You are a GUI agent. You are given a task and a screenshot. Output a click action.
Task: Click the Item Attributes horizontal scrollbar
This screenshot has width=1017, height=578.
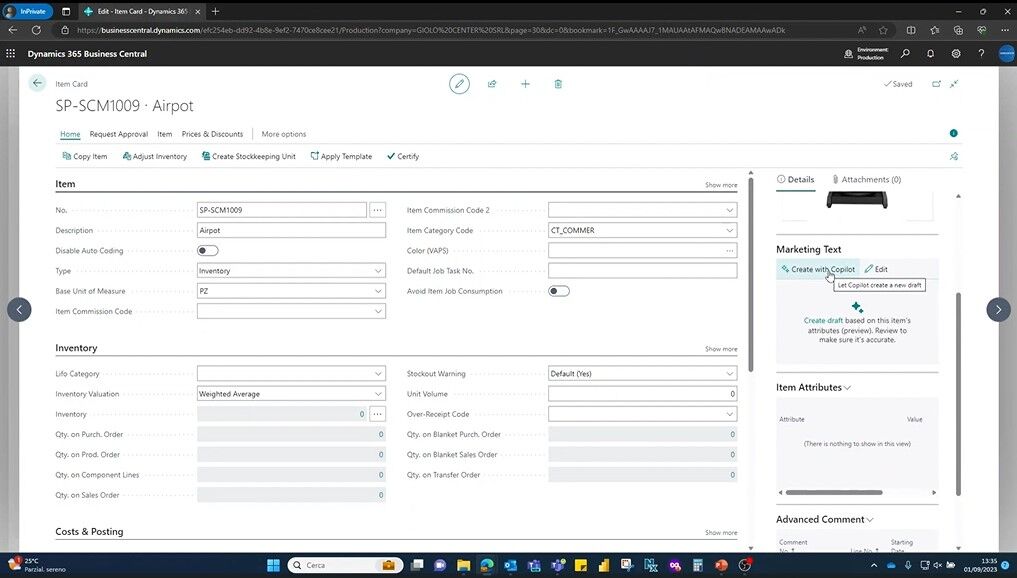click(x=834, y=492)
